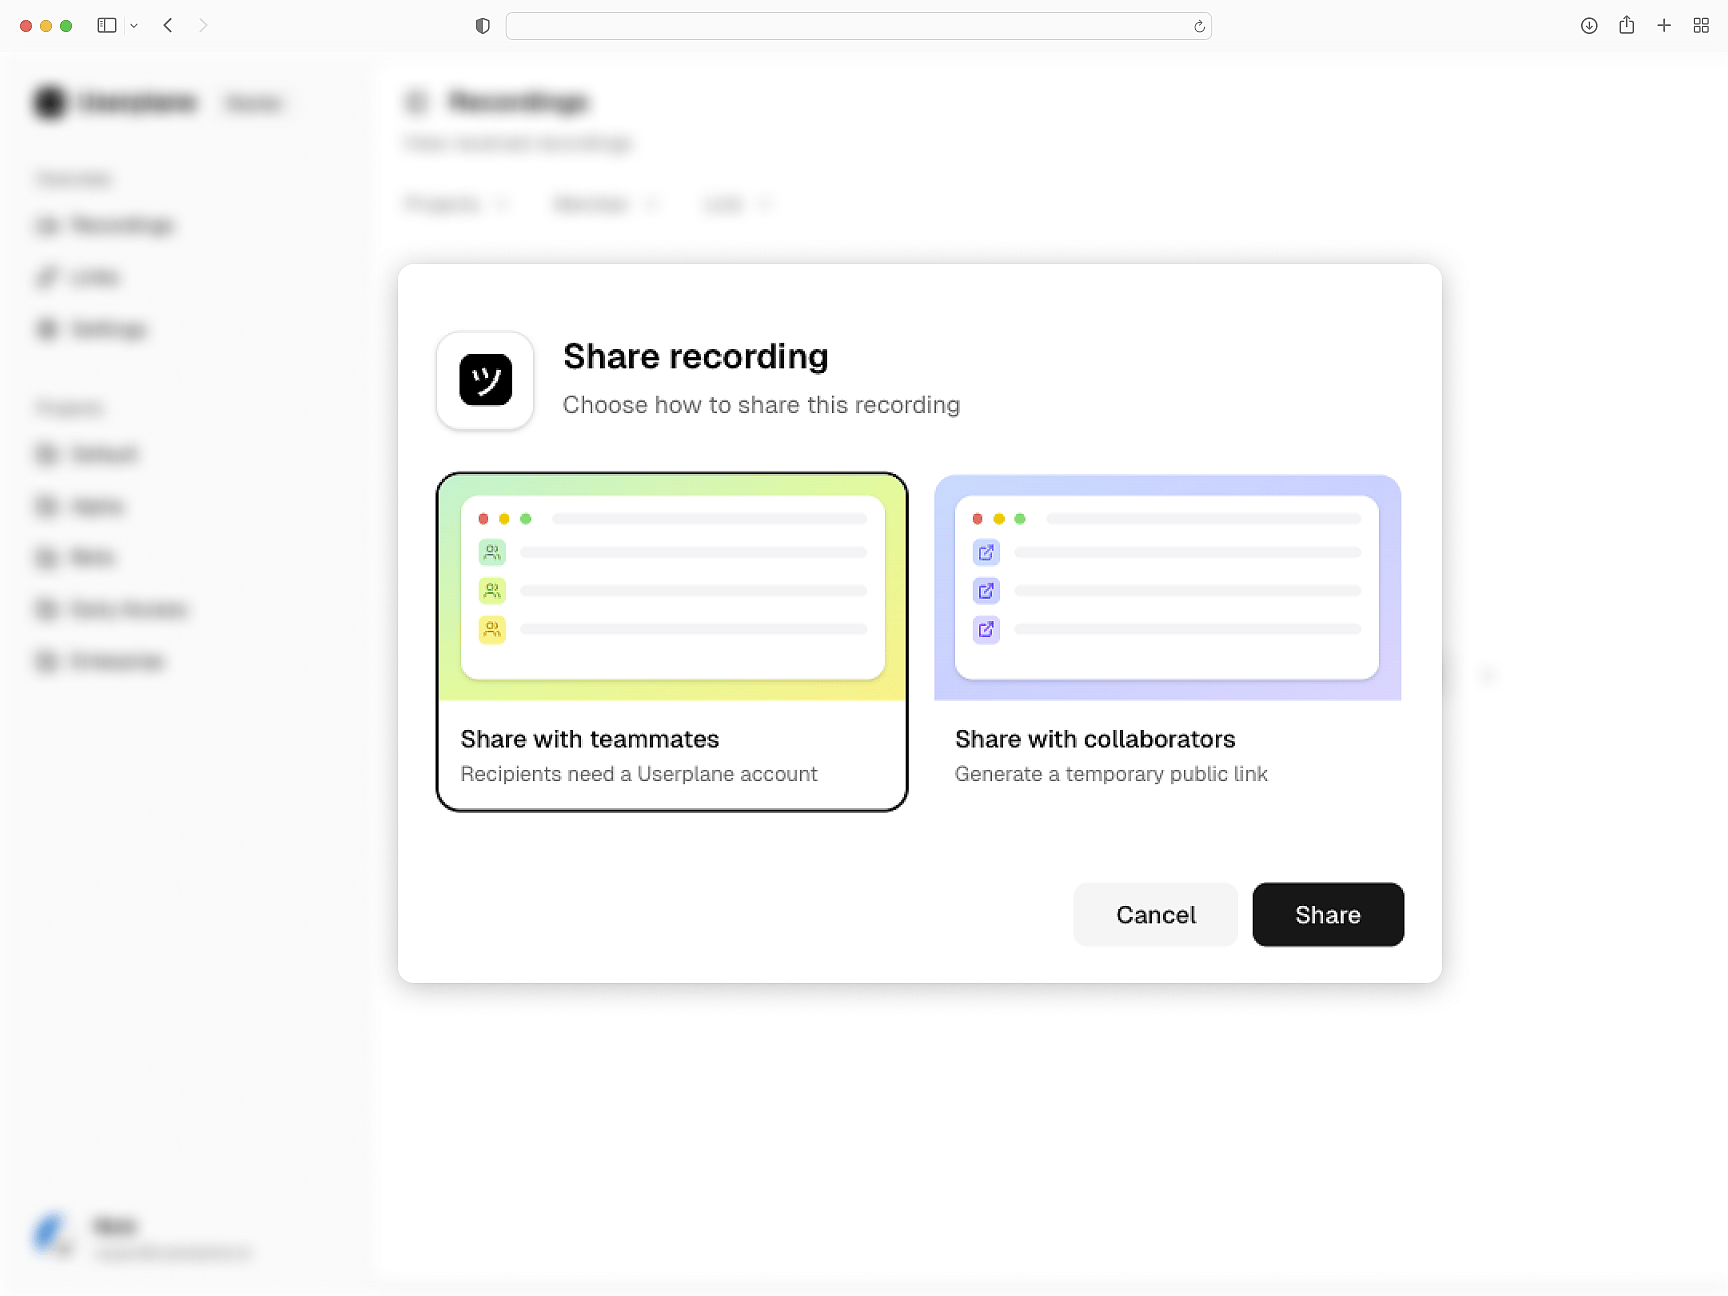This screenshot has height=1296, width=1728.
Task: Expand the sidebar tab group dropdown chevron
Action: tap(134, 26)
